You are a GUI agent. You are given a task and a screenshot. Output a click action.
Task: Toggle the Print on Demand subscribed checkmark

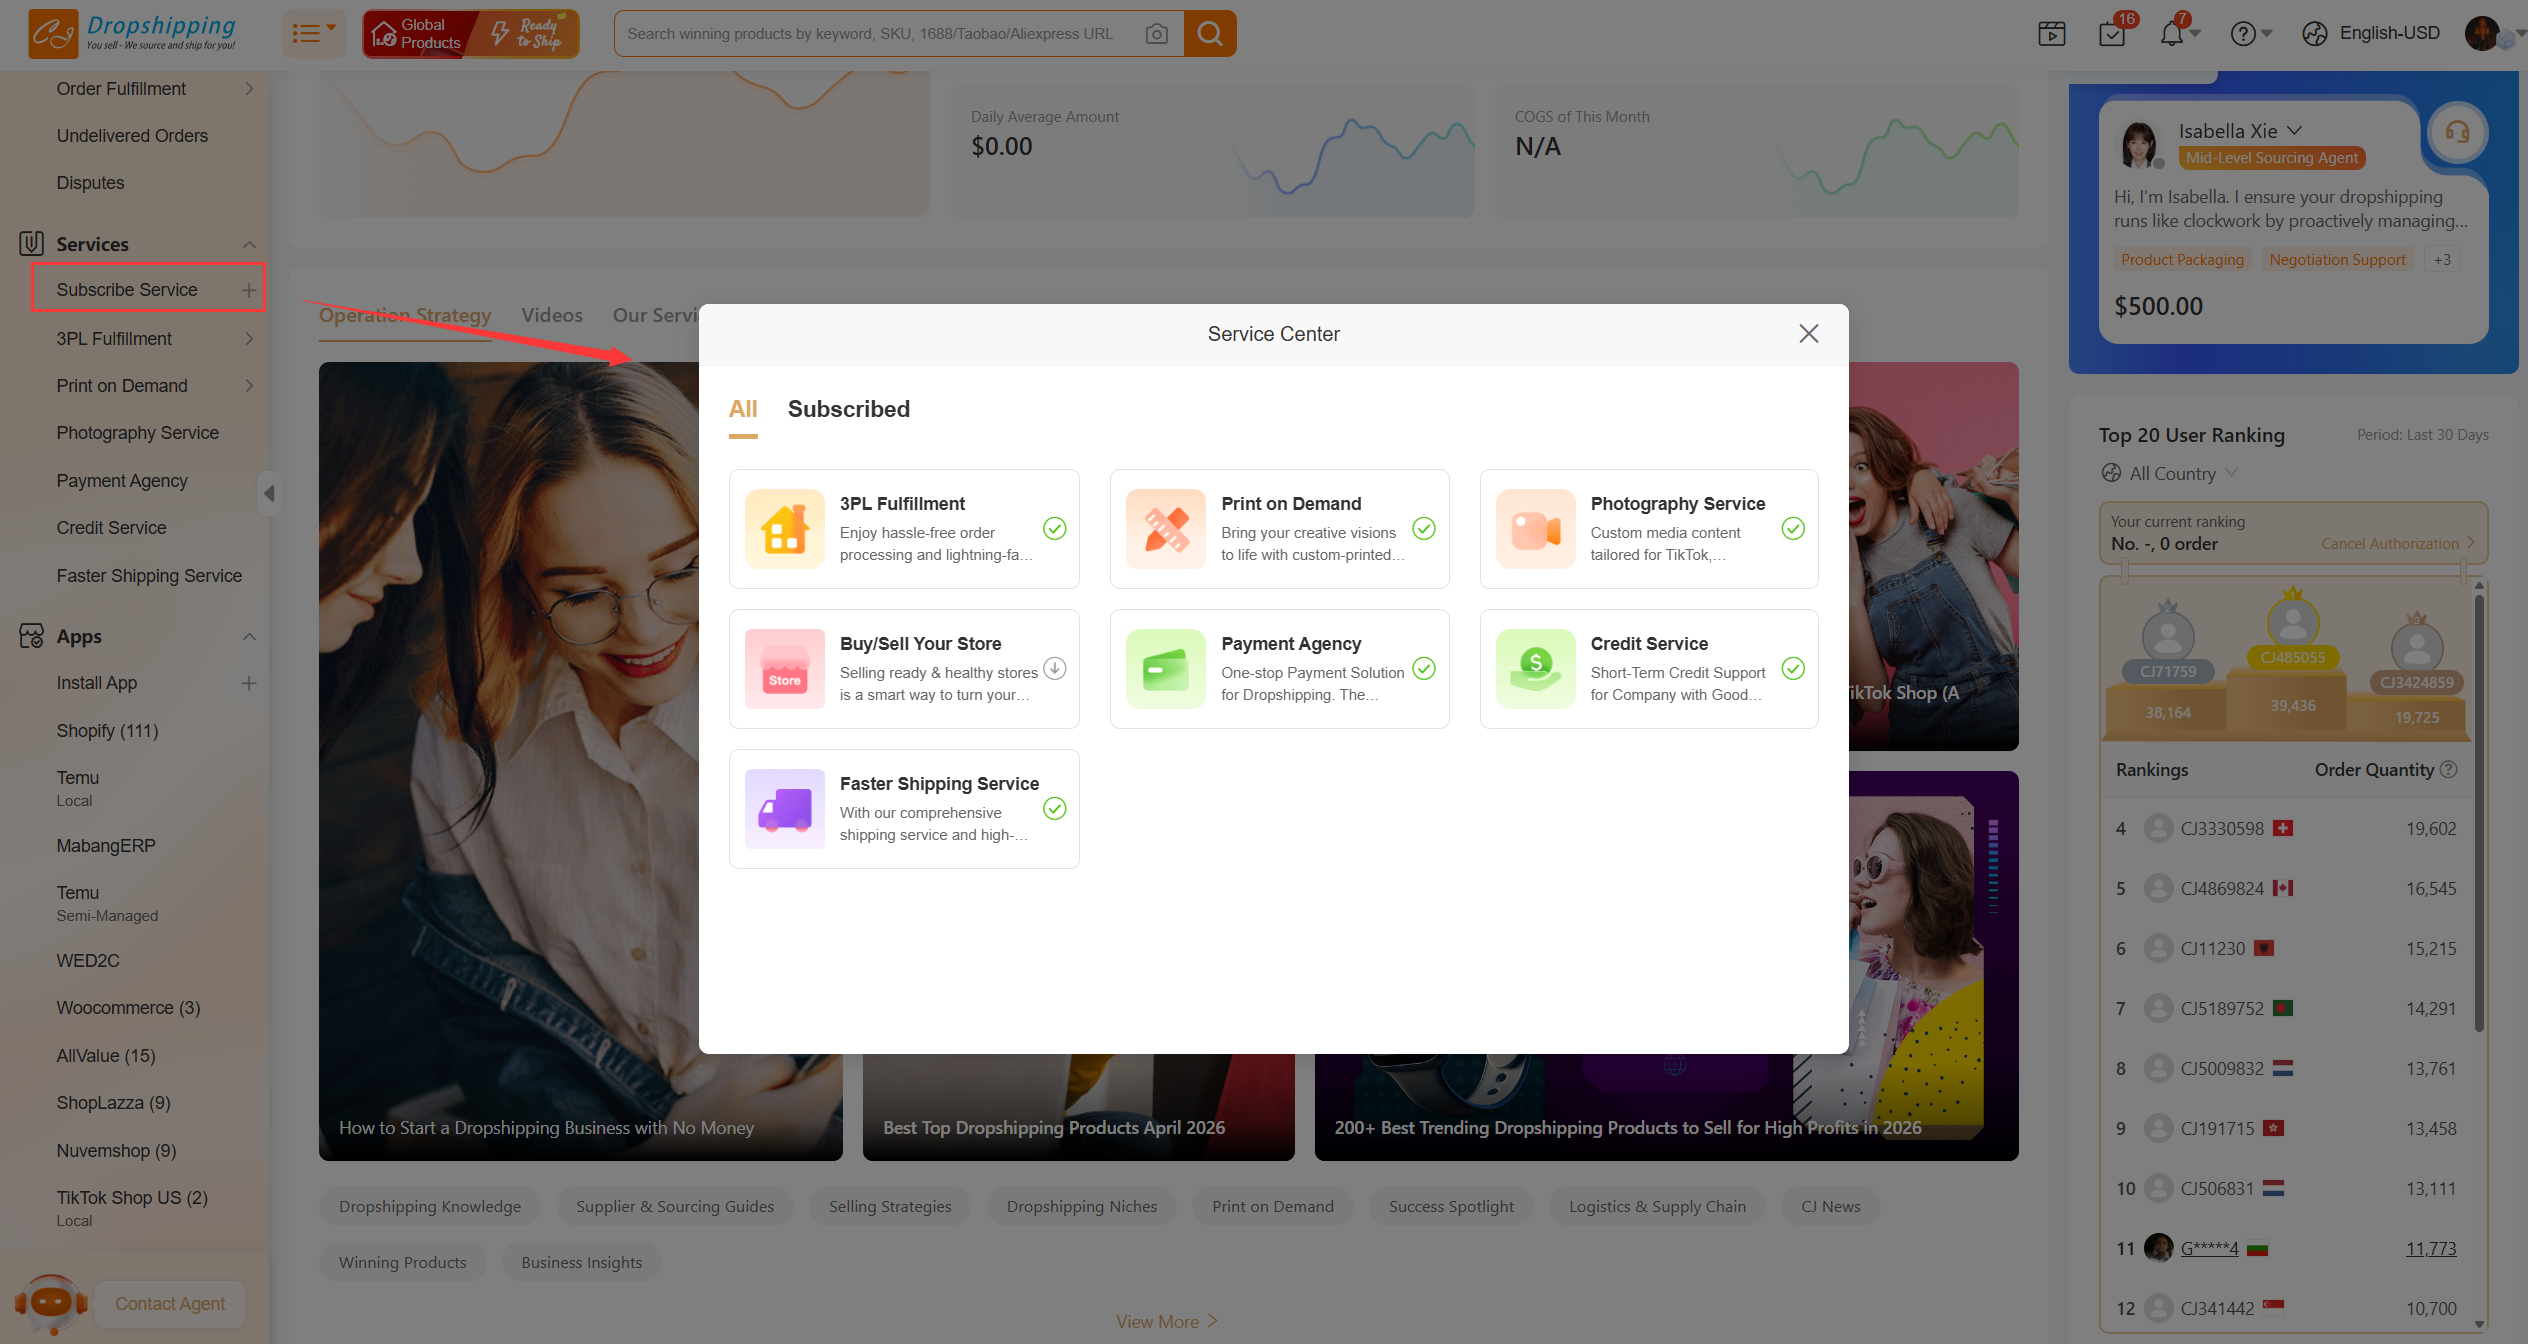tap(1424, 528)
